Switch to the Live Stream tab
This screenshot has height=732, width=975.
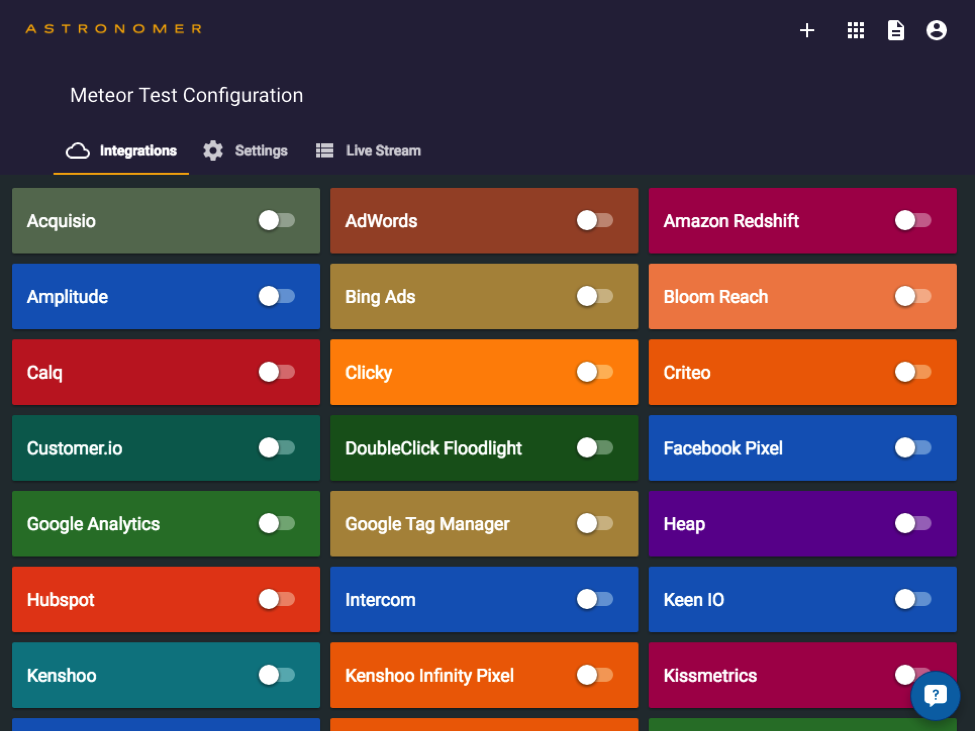pyautogui.click(x=368, y=151)
